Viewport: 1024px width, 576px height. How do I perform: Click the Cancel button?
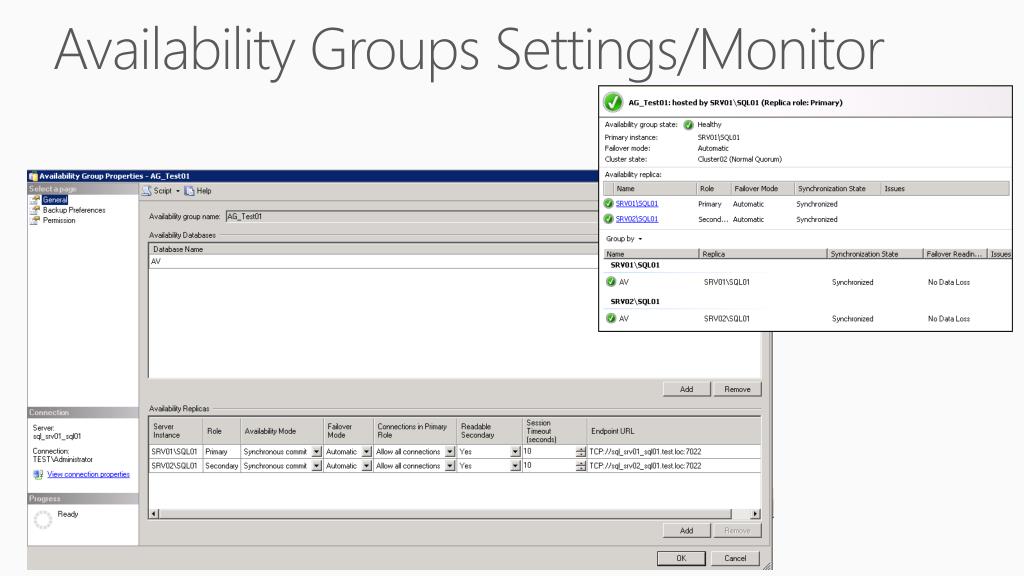tap(735, 558)
